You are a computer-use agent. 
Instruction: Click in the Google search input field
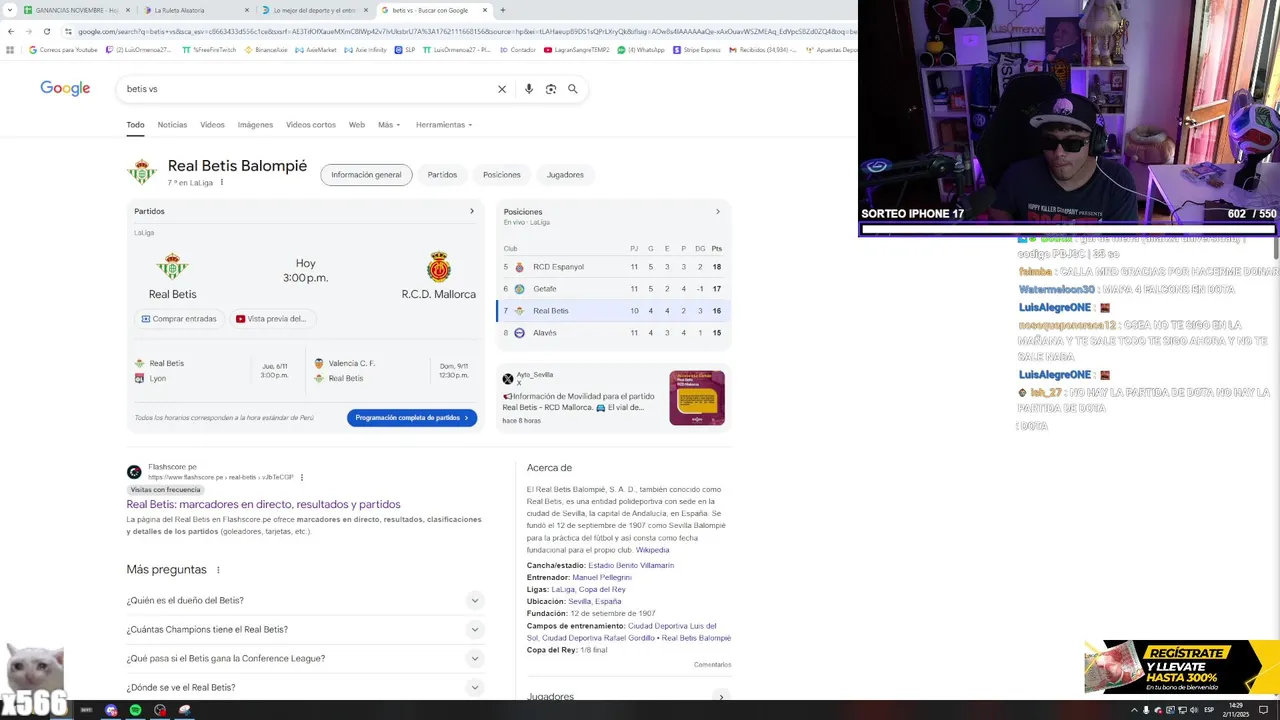310,89
